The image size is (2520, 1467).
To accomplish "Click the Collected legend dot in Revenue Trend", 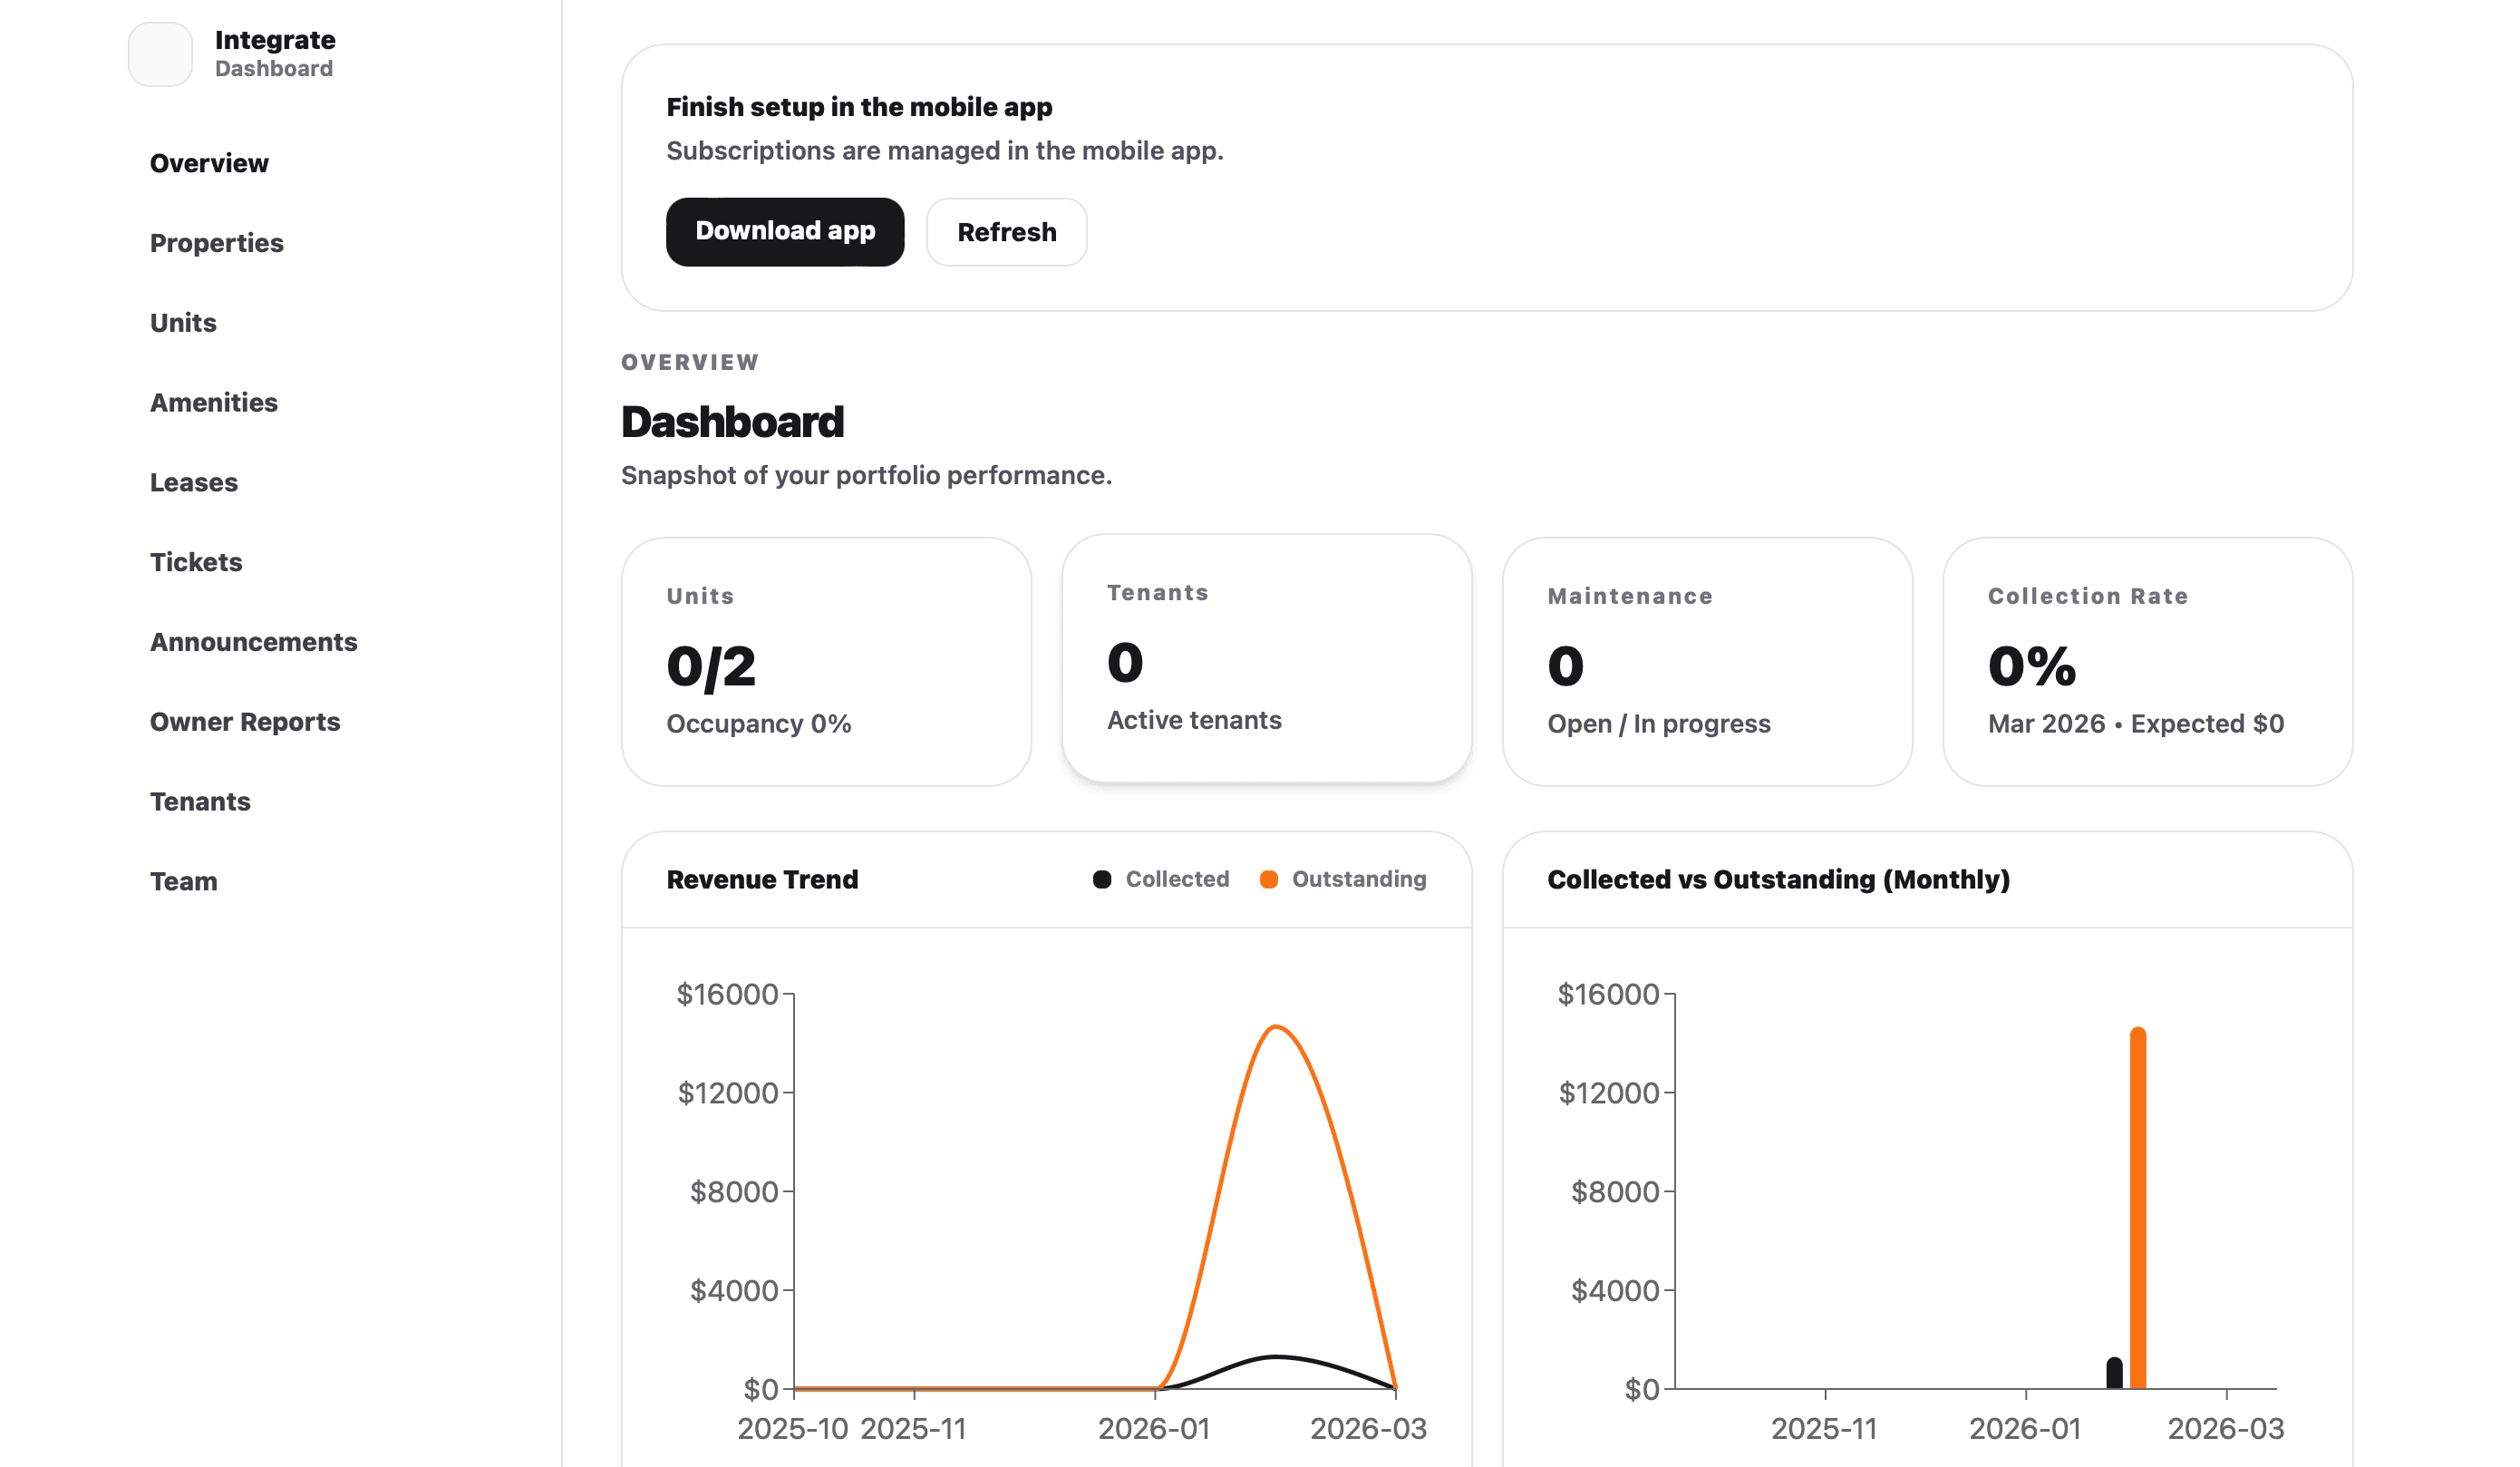I will coord(1101,879).
